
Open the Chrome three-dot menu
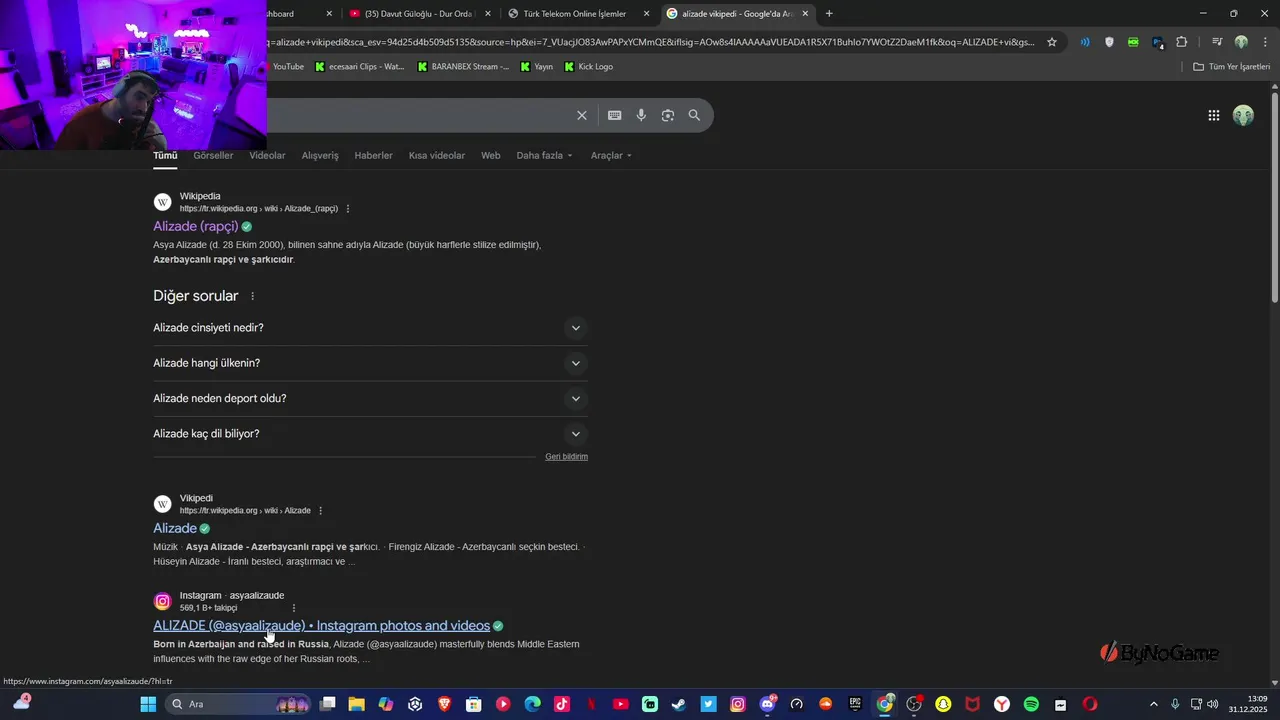pyautogui.click(x=1265, y=42)
